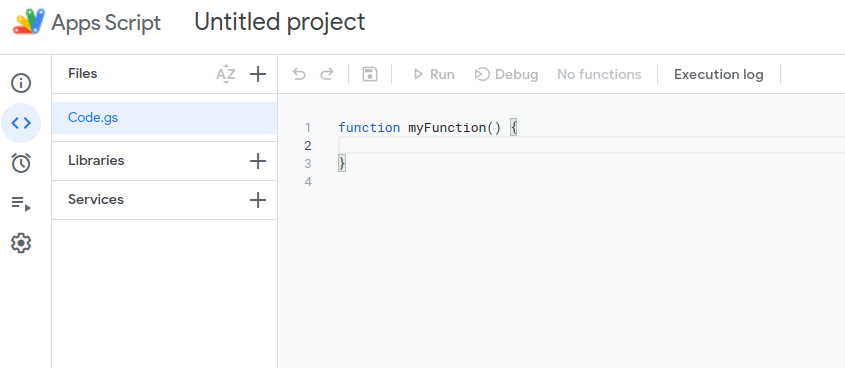Click the closing brace on line 3
Viewport: 845px width, 368px height.
pyautogui.click(x=342, y=163)
